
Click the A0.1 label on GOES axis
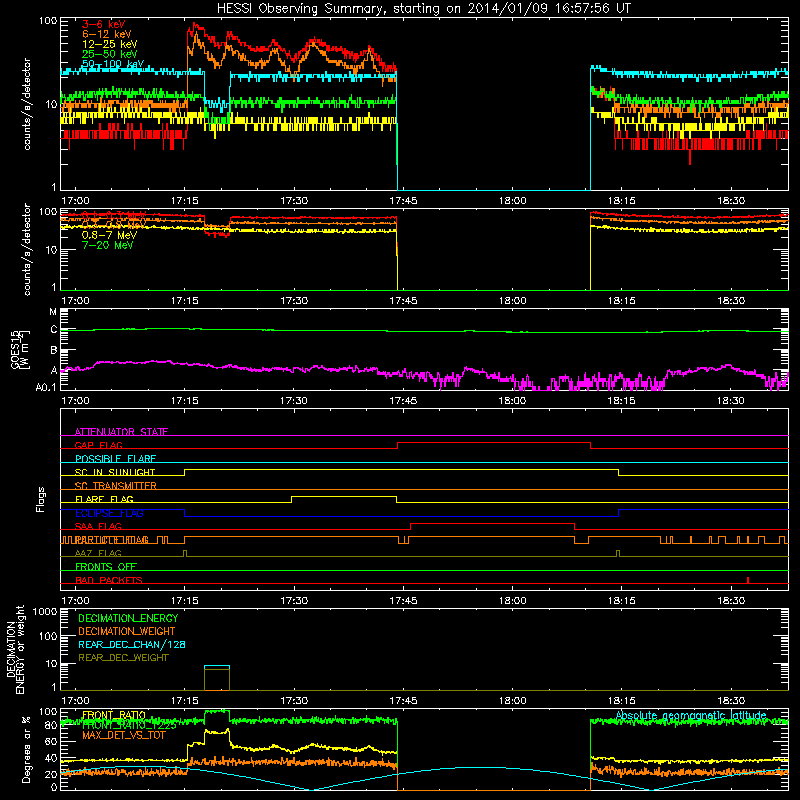coord(46,388)
